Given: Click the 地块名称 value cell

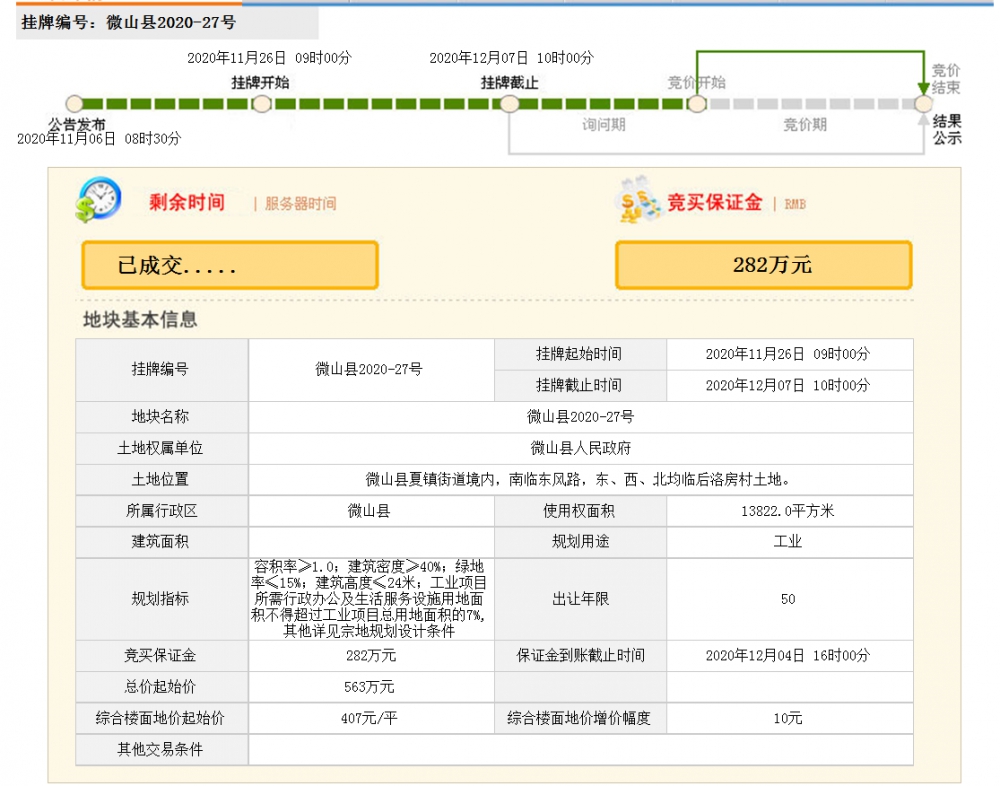Looking at the screenshot, I should tap(580, 417).
